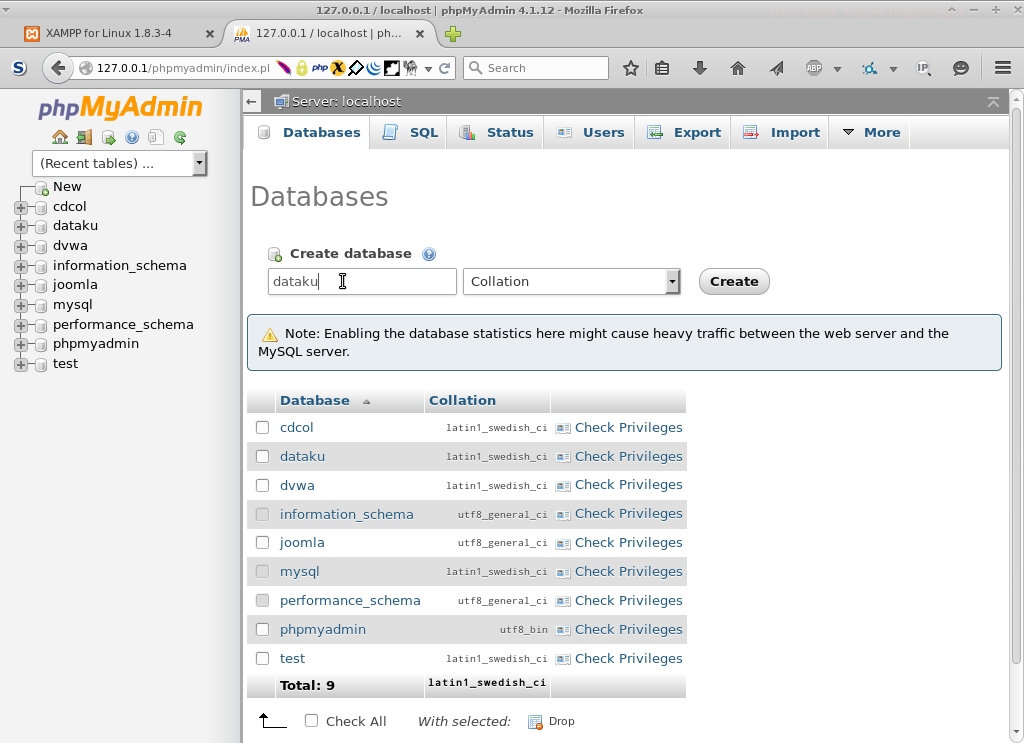The height and width of the screenshot is (743, 1024).
Task: Open the SQL tab
Action: 409,133
